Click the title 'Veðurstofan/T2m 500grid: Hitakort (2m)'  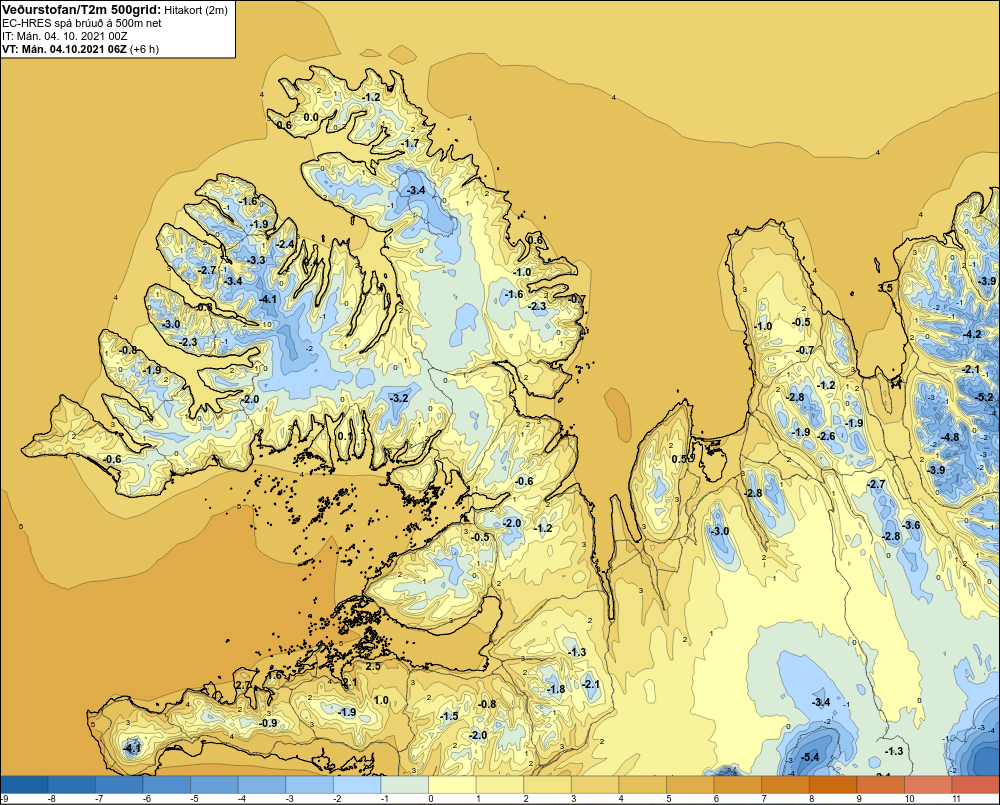tap(115, 10)
